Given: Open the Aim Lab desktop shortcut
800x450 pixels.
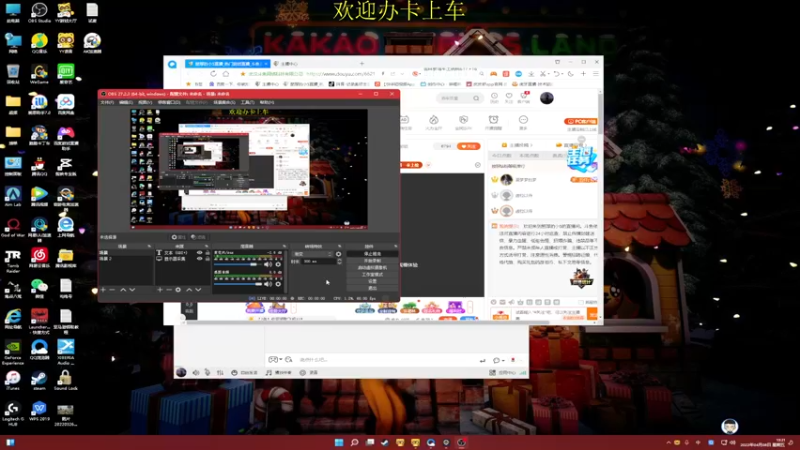Looking at the screenshot, I should point(13,196).
